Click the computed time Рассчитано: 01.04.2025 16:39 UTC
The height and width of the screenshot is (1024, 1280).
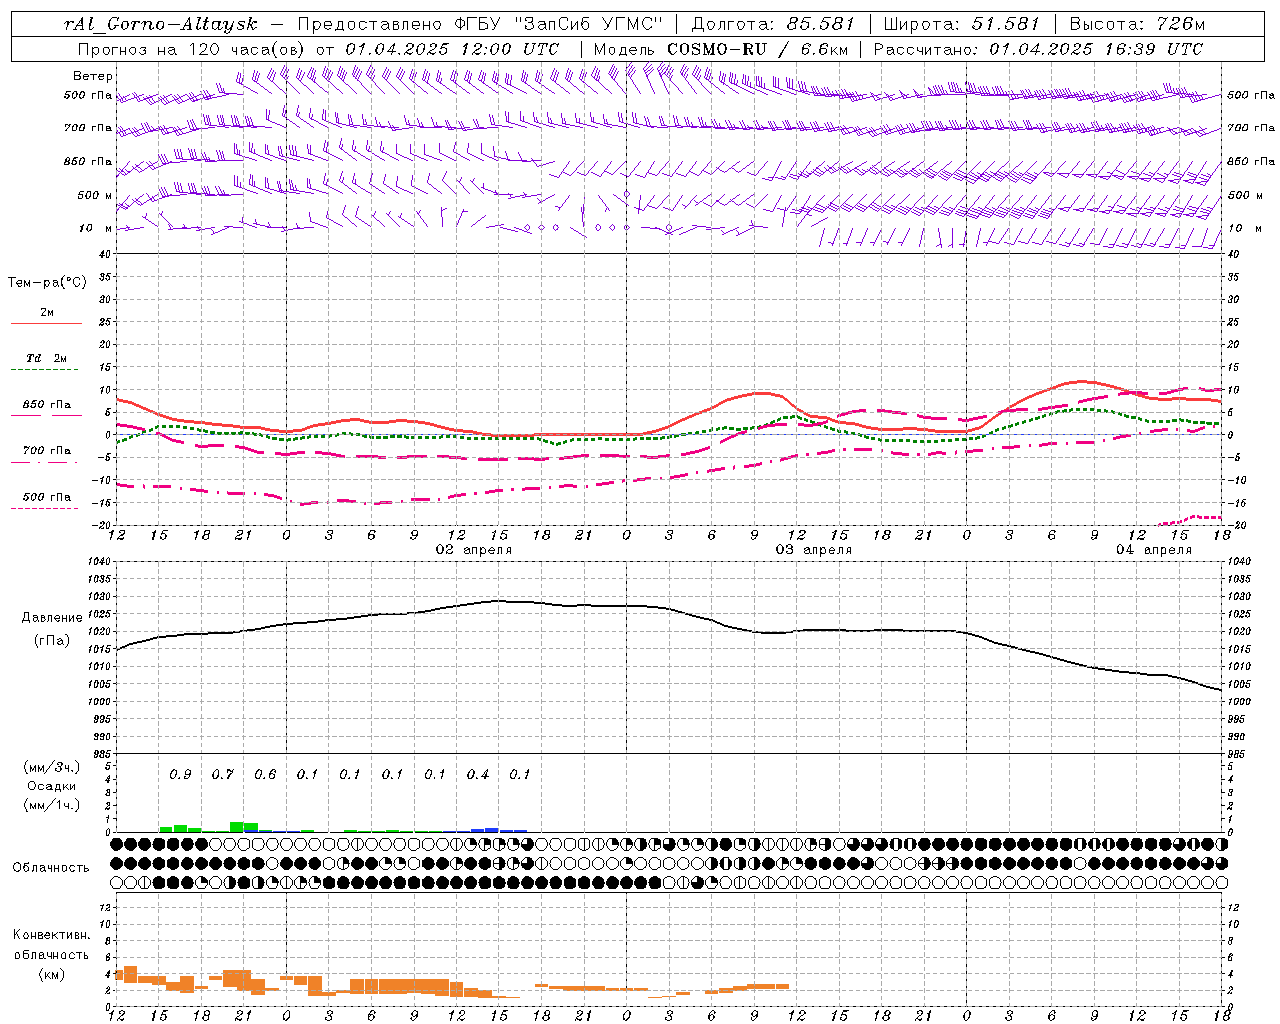pos(1038,49)
